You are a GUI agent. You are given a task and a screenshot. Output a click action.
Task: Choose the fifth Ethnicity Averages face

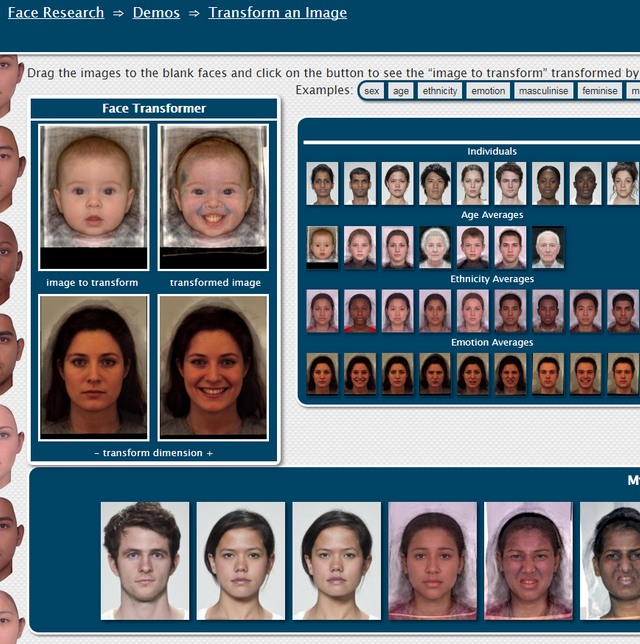(473, 311)
